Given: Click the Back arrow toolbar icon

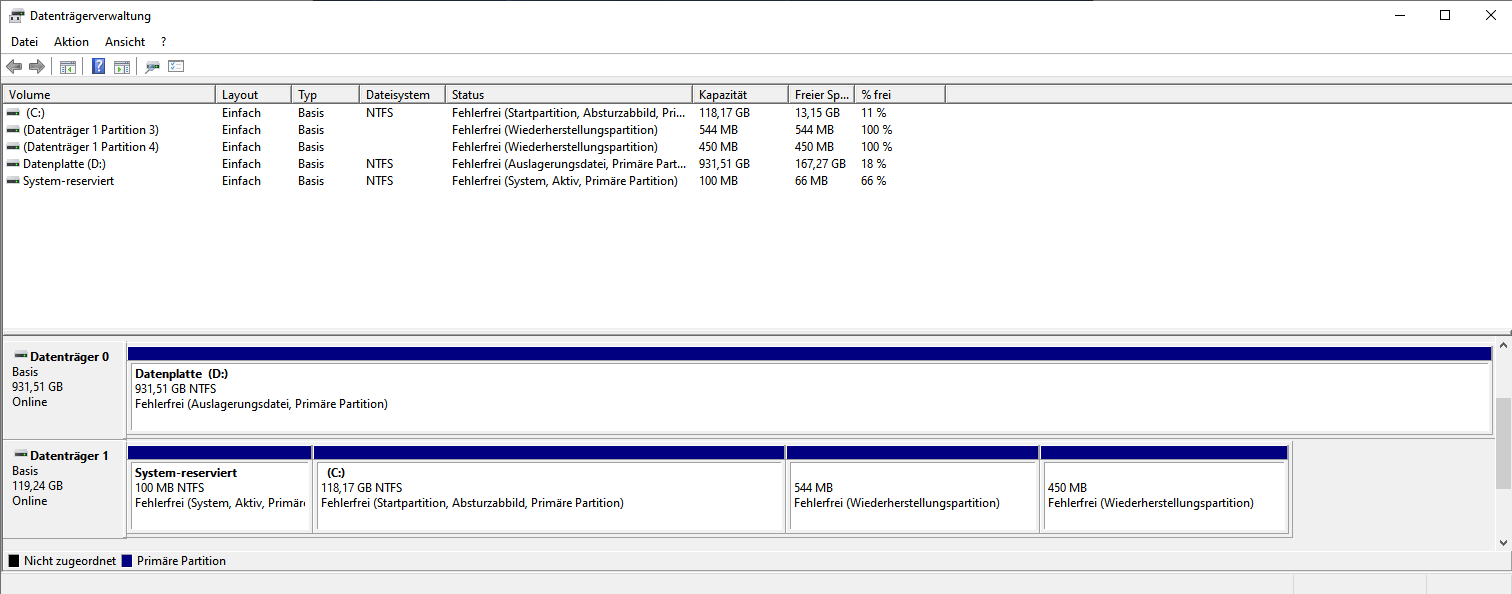Looking at the screenshot, I should click(14, 67).
